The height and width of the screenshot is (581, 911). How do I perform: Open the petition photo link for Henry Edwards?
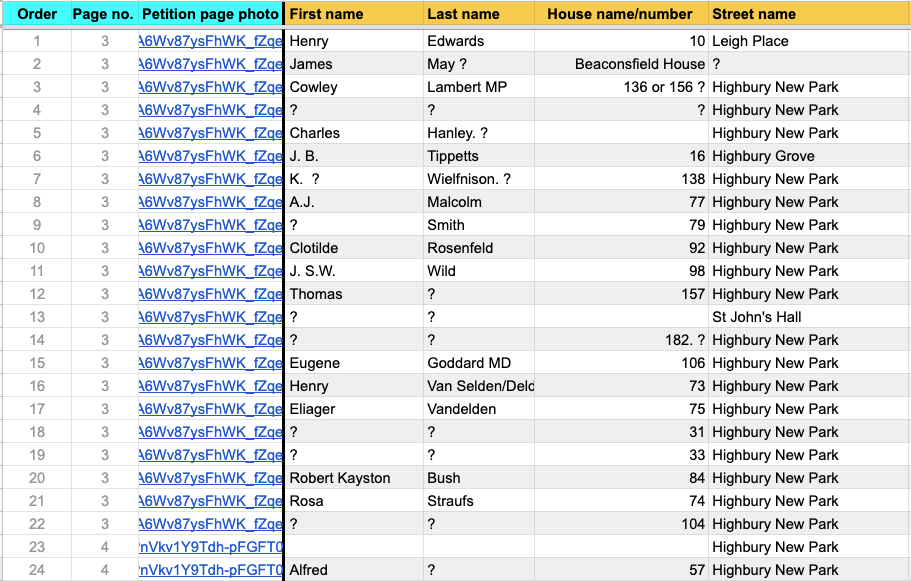(x=211, y=41)
